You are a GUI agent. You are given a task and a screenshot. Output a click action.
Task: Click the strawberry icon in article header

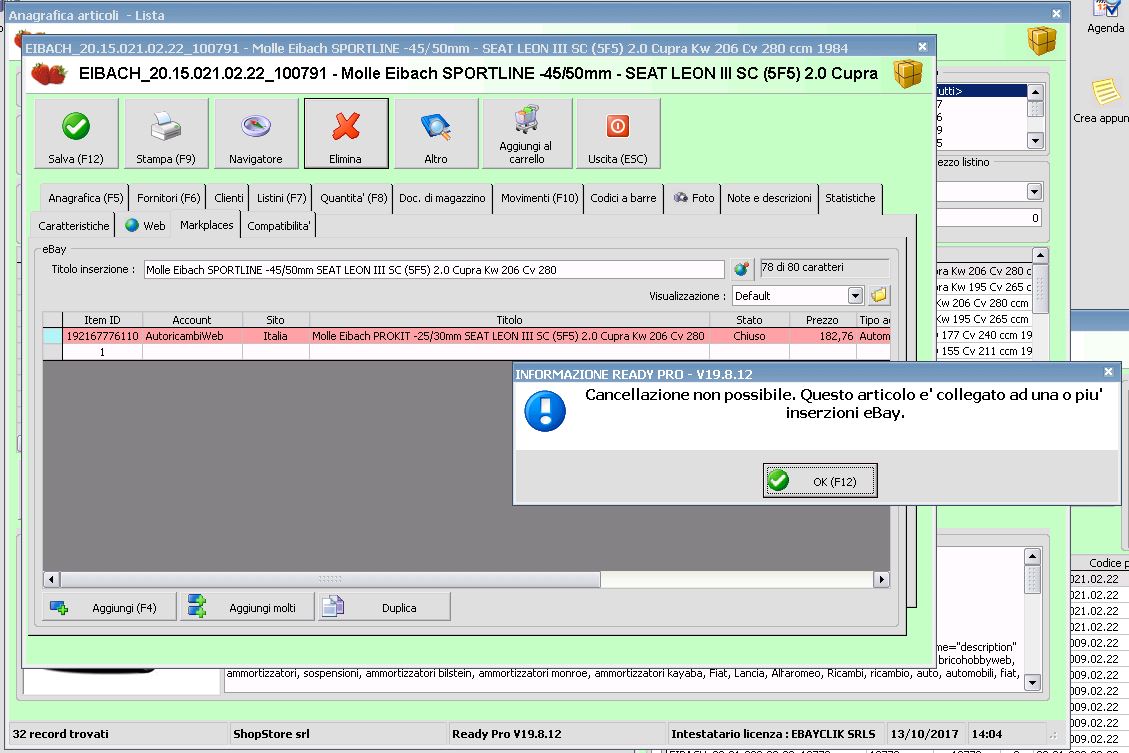click(x=48, y=73)
